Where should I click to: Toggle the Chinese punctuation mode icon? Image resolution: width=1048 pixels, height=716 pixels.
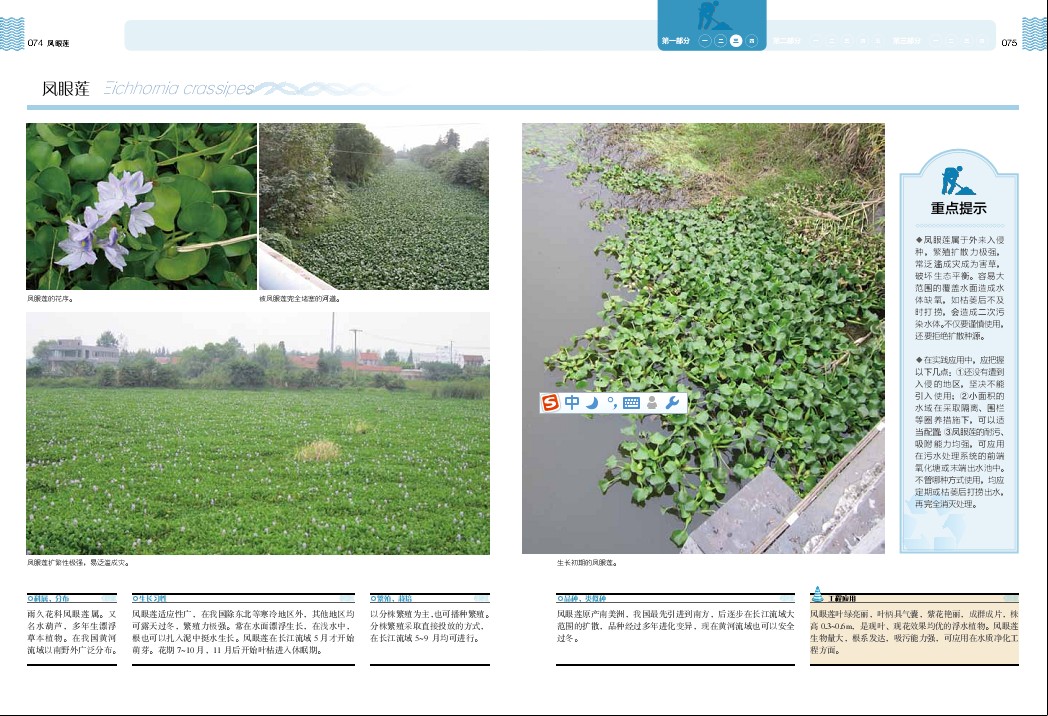click(611, 402)
